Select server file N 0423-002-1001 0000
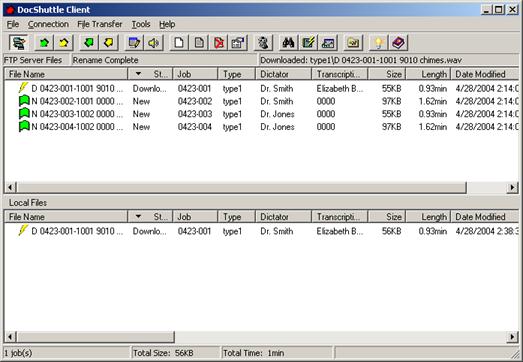The height and width of the screenshot is (362, 523). point(77,101)
